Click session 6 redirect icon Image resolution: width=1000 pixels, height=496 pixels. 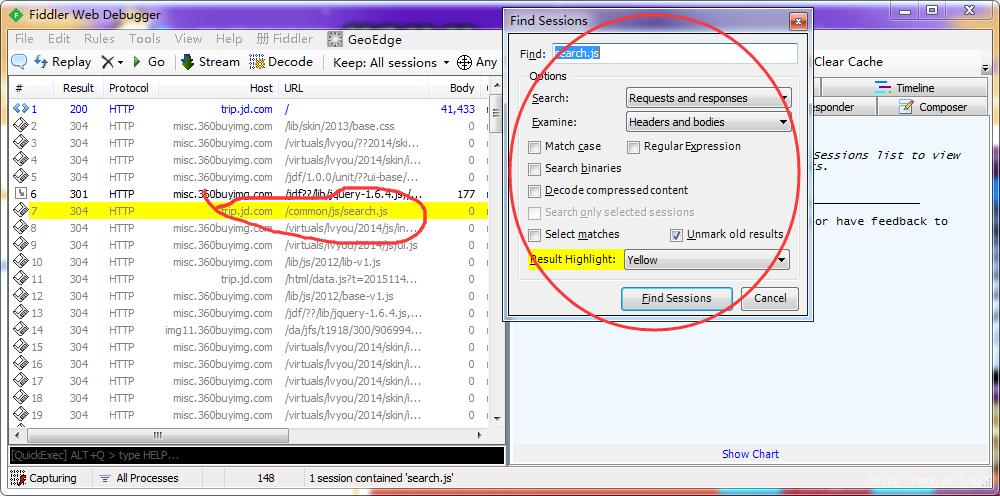(x=20, y=194)
